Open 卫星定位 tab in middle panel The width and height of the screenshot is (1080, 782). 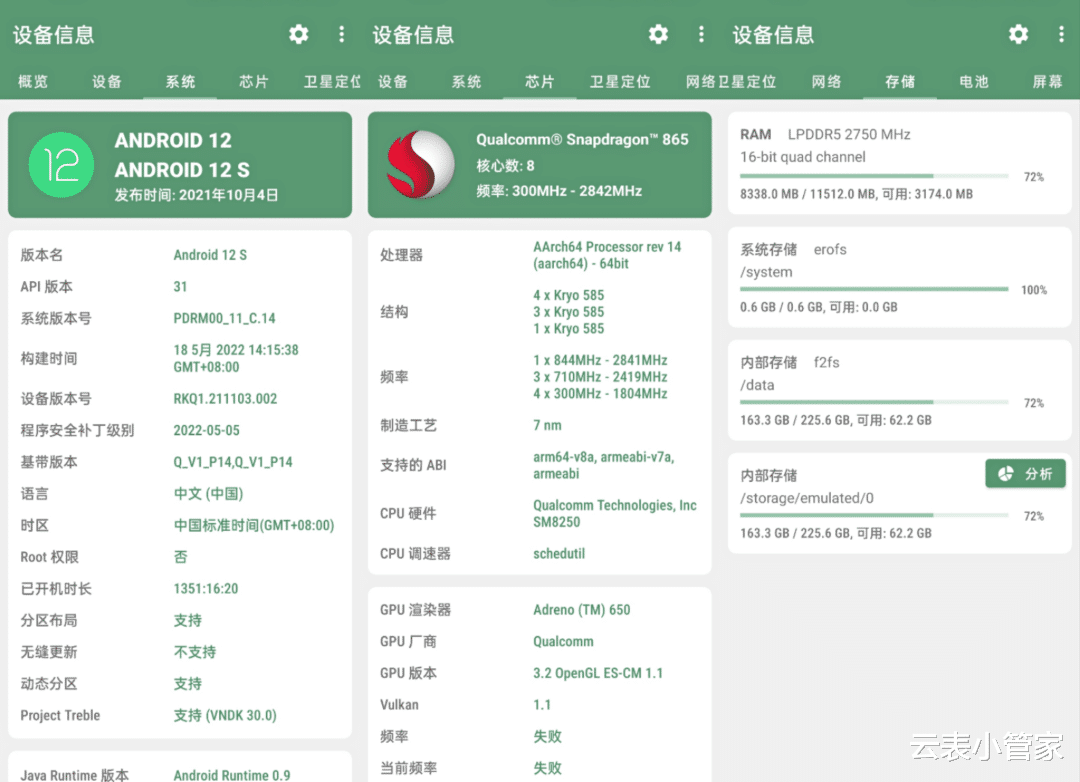coord(620,82)
